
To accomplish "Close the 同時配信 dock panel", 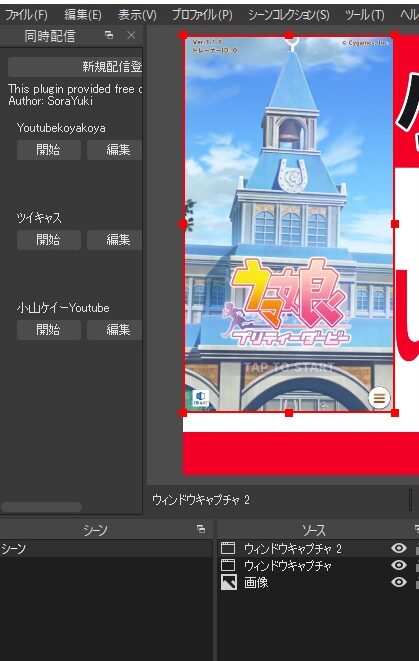I will coord(131,35).
